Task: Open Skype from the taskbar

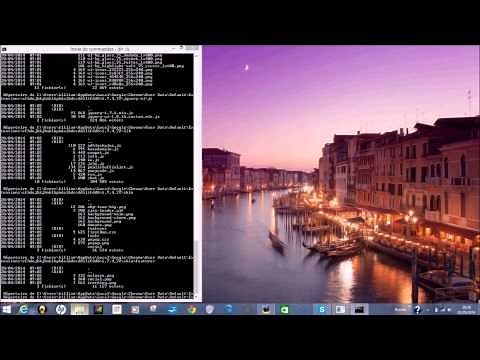Action: pyautogui.click(x=322, y=309)
